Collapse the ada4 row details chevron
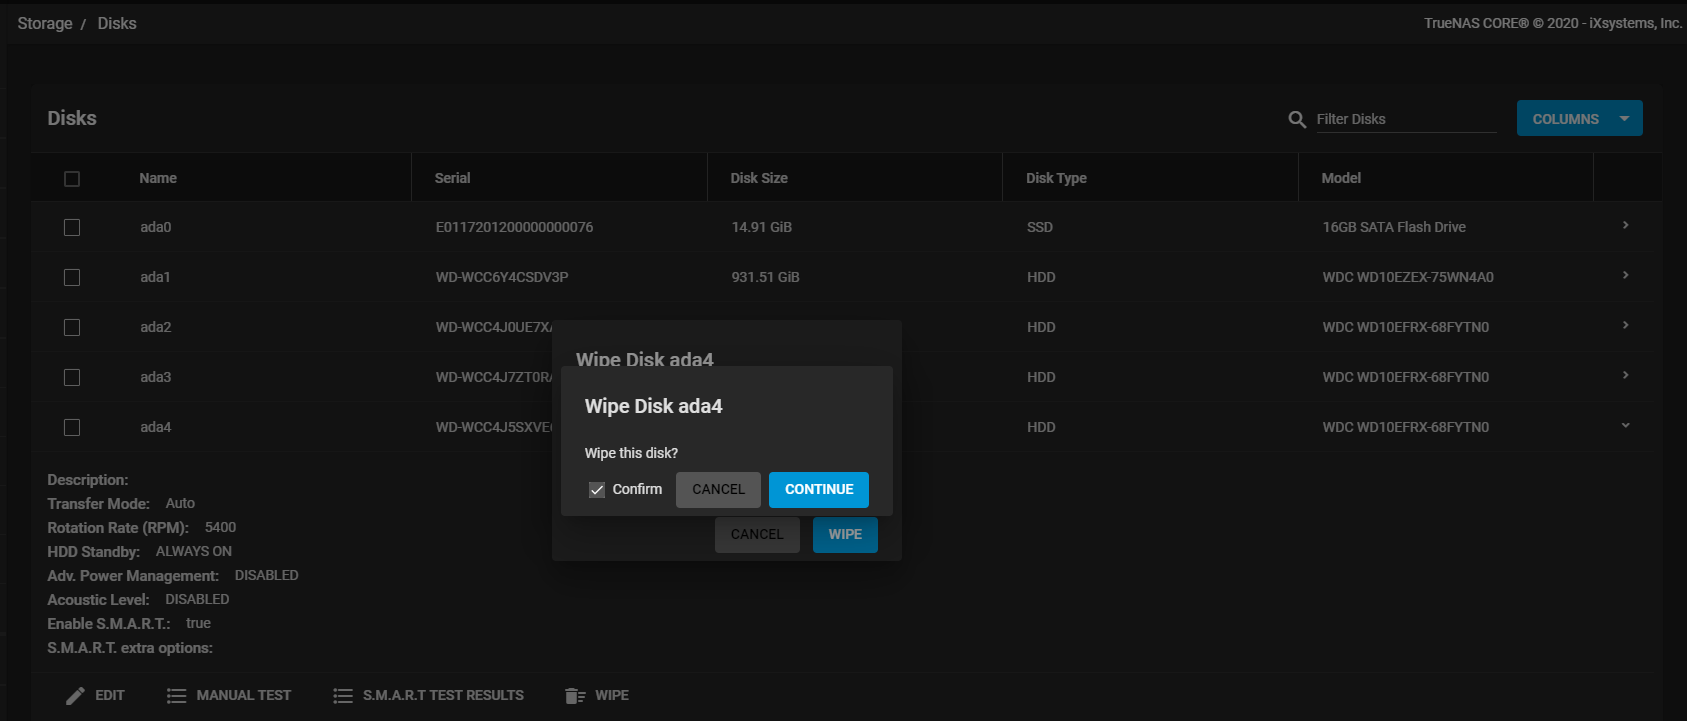The height and width of the screenshot is (721, 1687). tap(1625, 426)
